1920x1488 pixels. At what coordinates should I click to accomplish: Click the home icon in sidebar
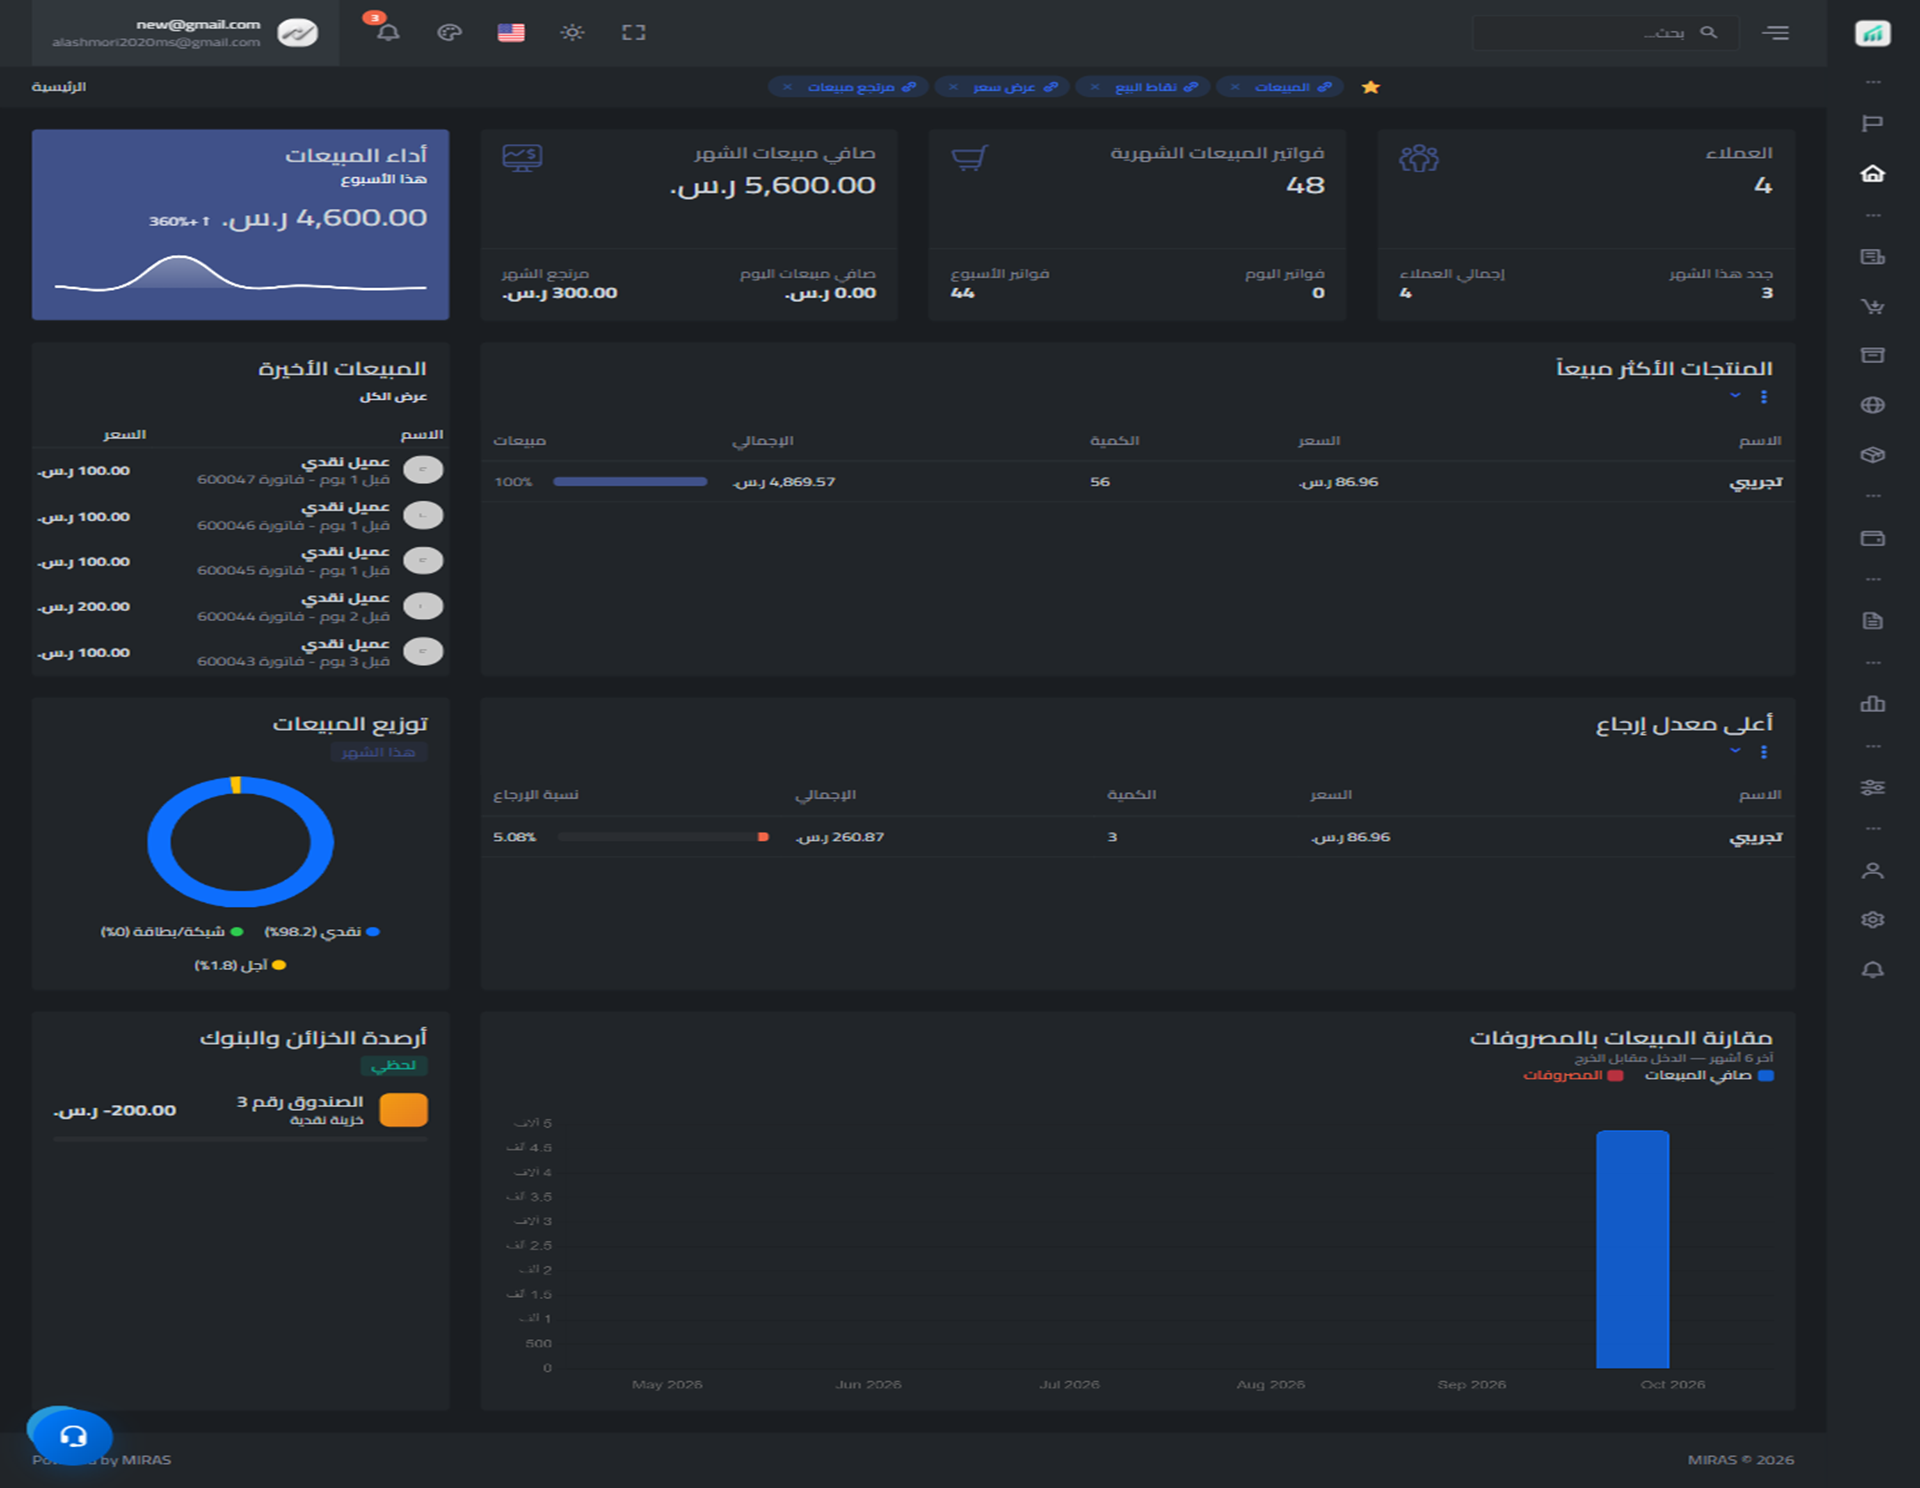click(x=1872, y=174)
